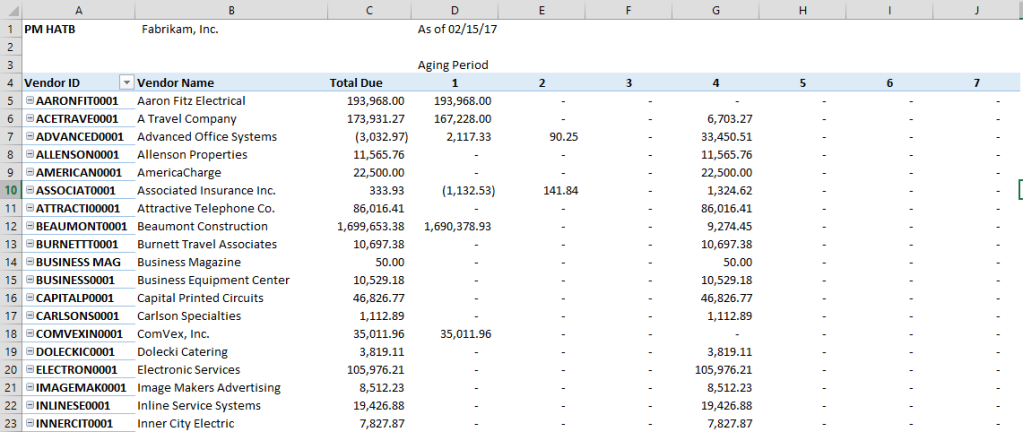Select the 90.25 period 2 cell
Screen dimensions: 1023x432
(542, 136)
